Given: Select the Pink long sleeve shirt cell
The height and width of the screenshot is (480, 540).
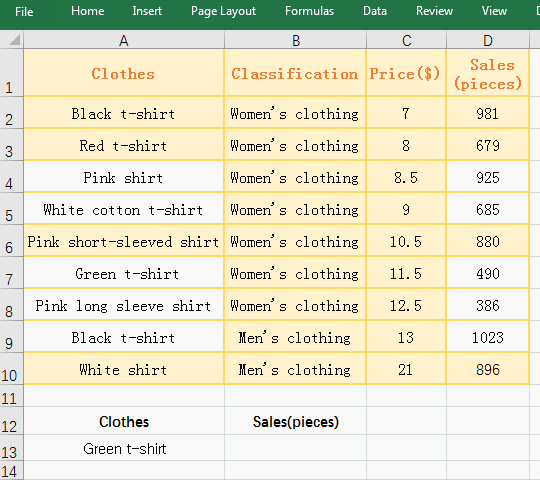Looking at the screenshot, I should click(124, 305).
